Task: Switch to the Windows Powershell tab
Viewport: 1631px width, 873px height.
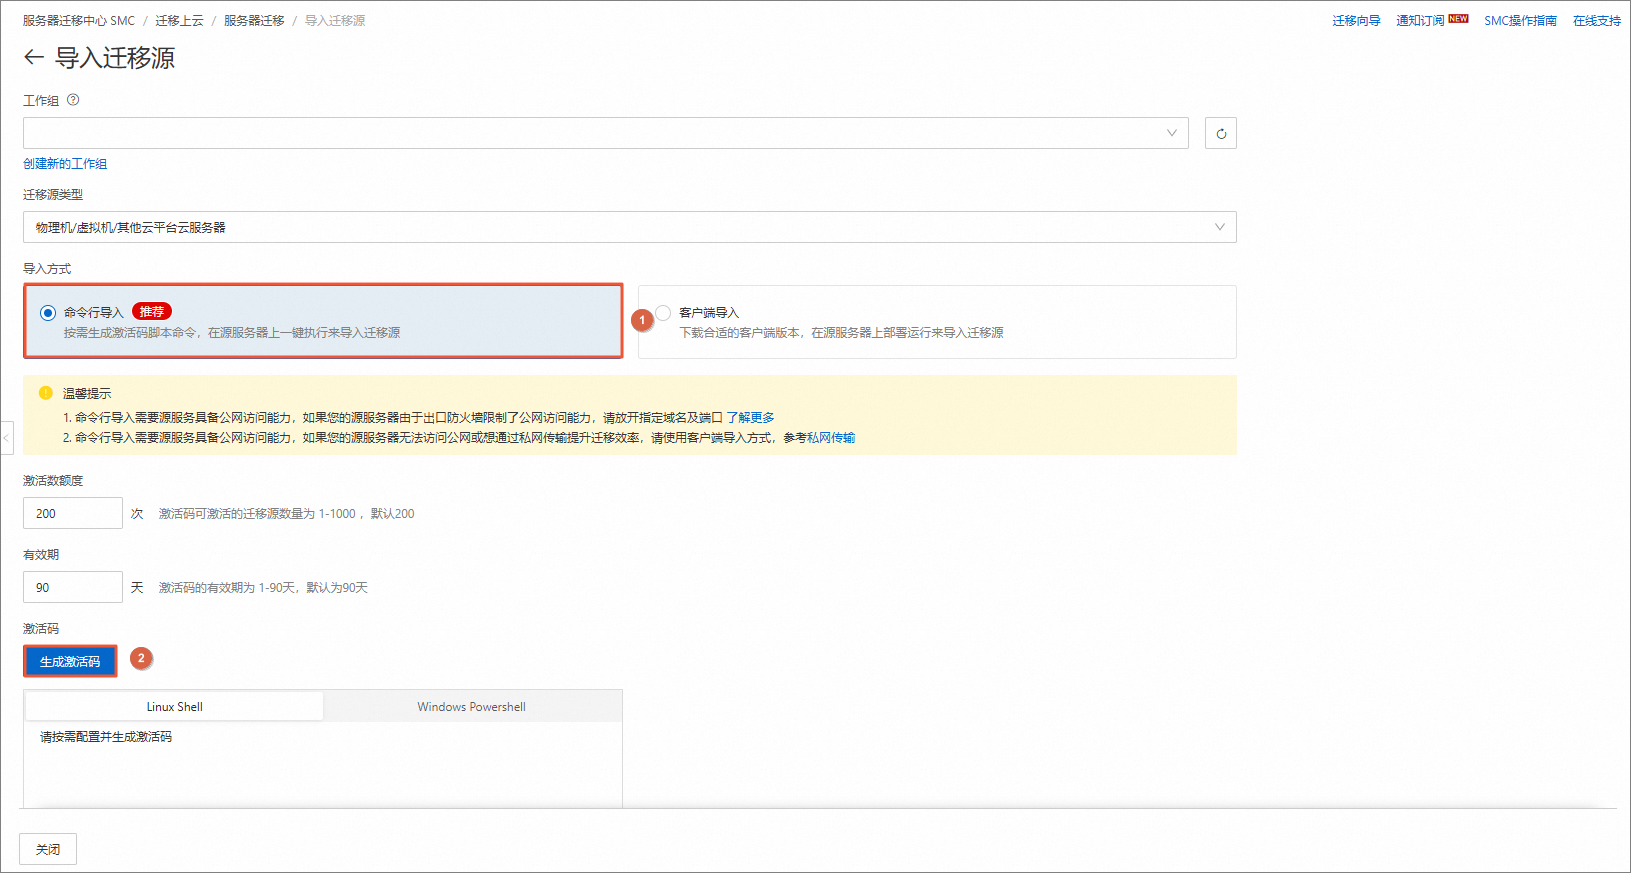Action: (472, 707)
